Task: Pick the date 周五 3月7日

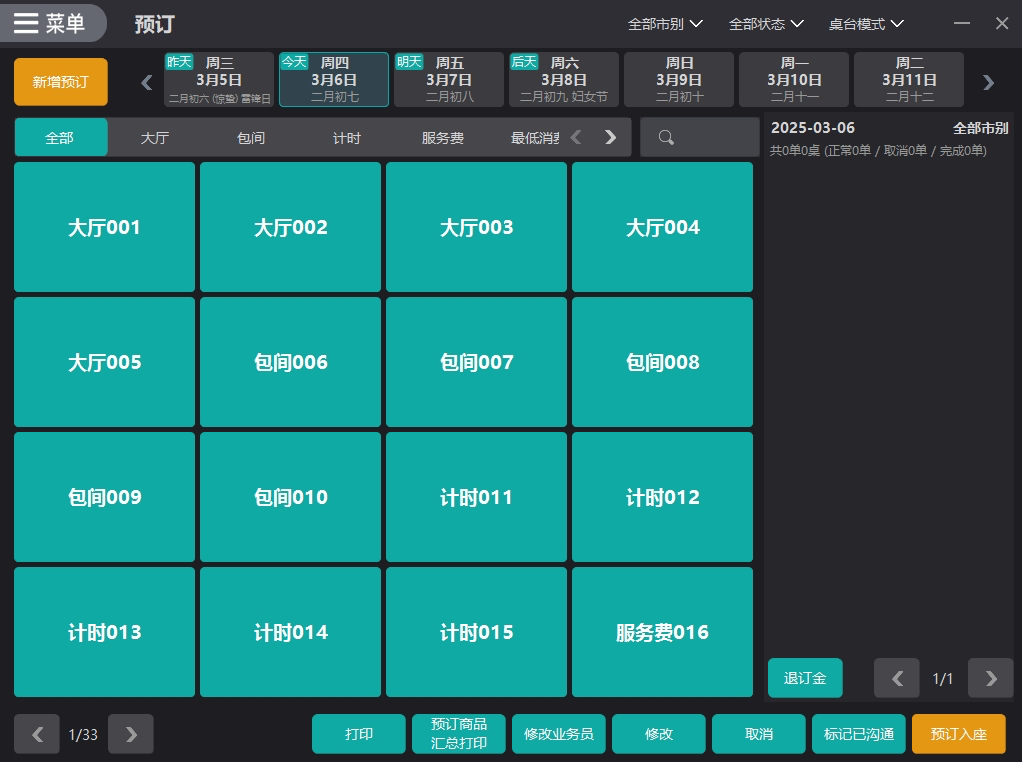Action: pyautogui.click(x=449, y=80)
